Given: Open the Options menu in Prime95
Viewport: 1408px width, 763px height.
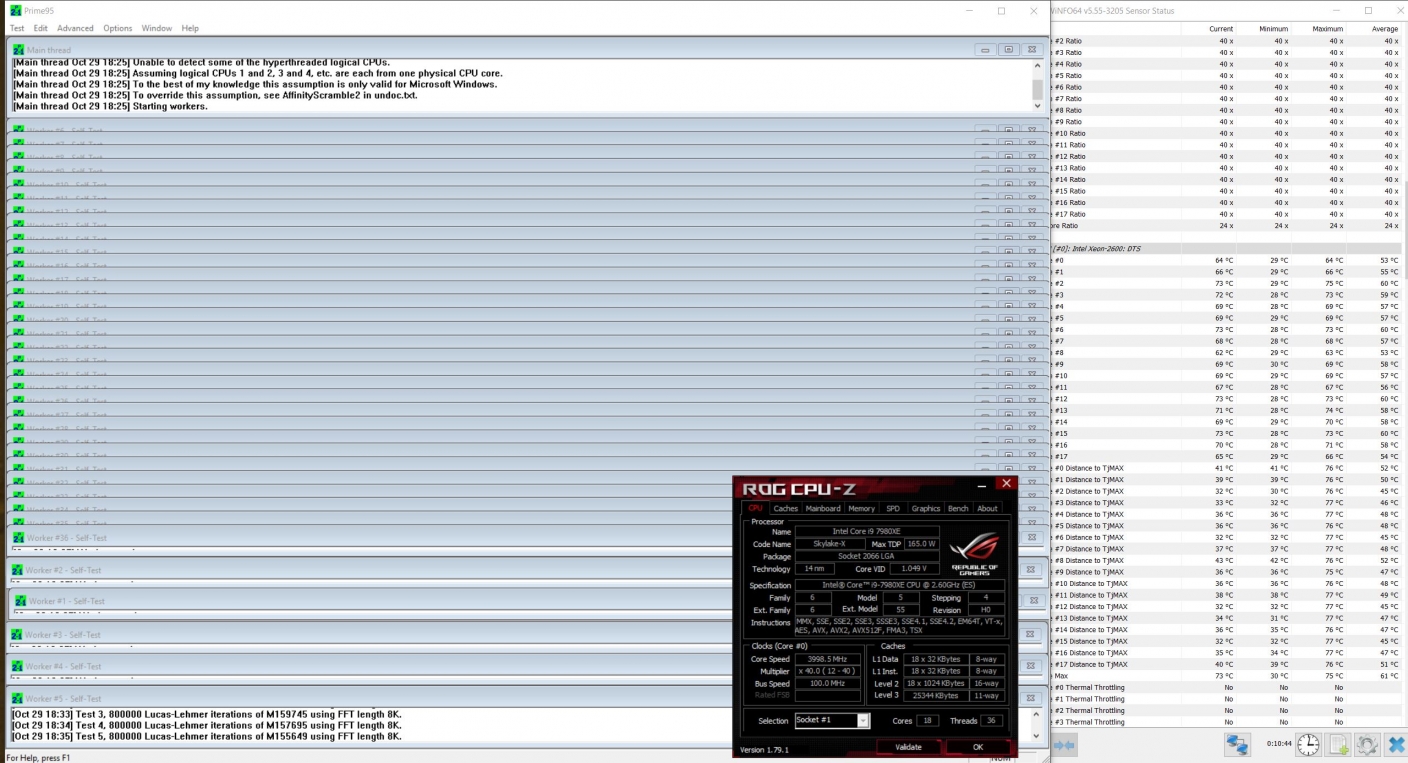Looking at the screenshot, I should (x=118, y=28).
